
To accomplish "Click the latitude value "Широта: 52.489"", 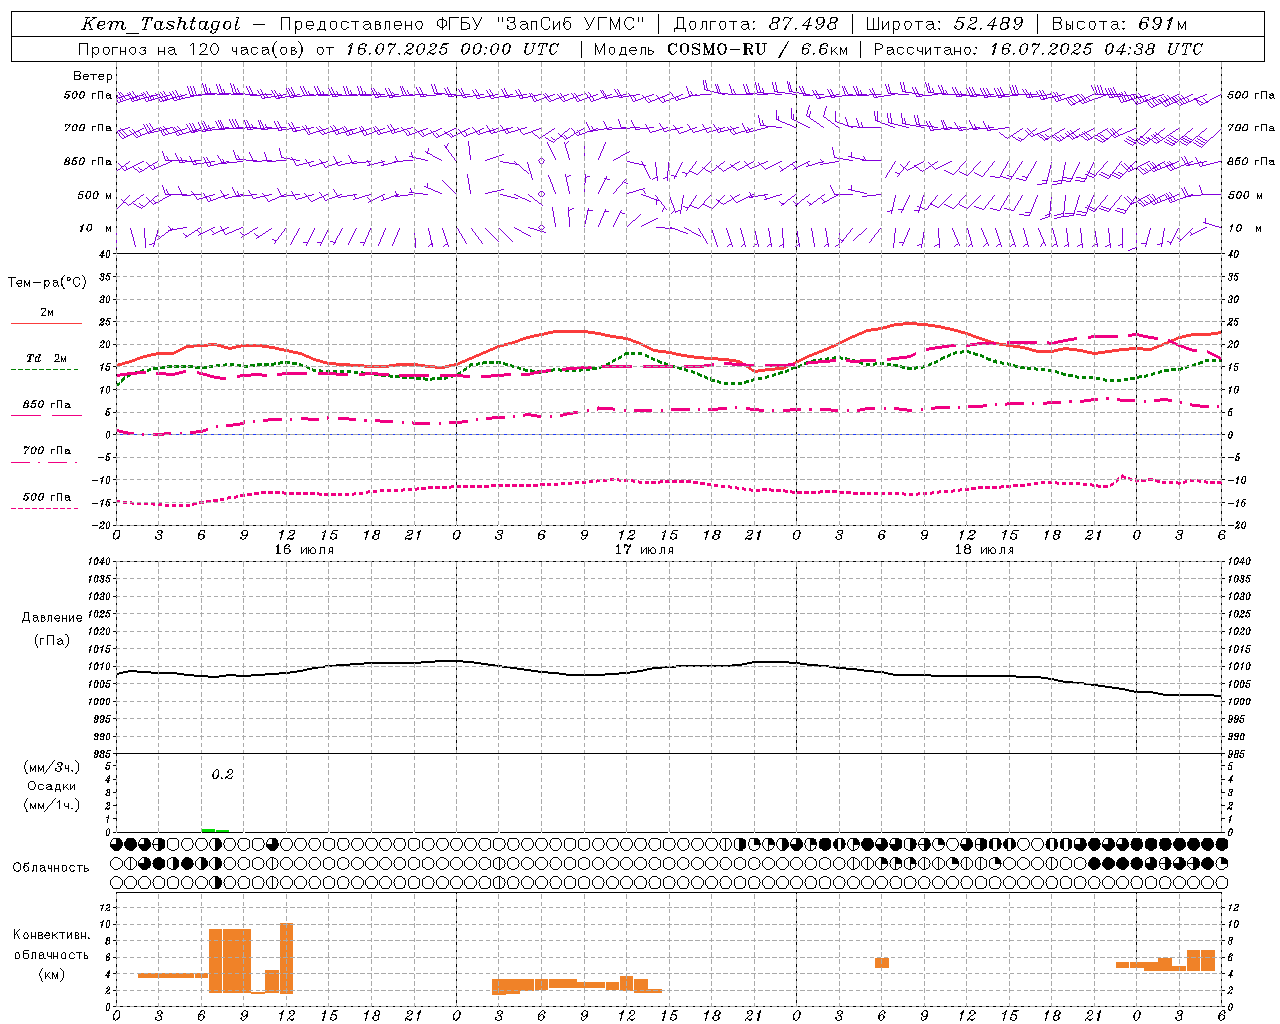I will (945, 24).
